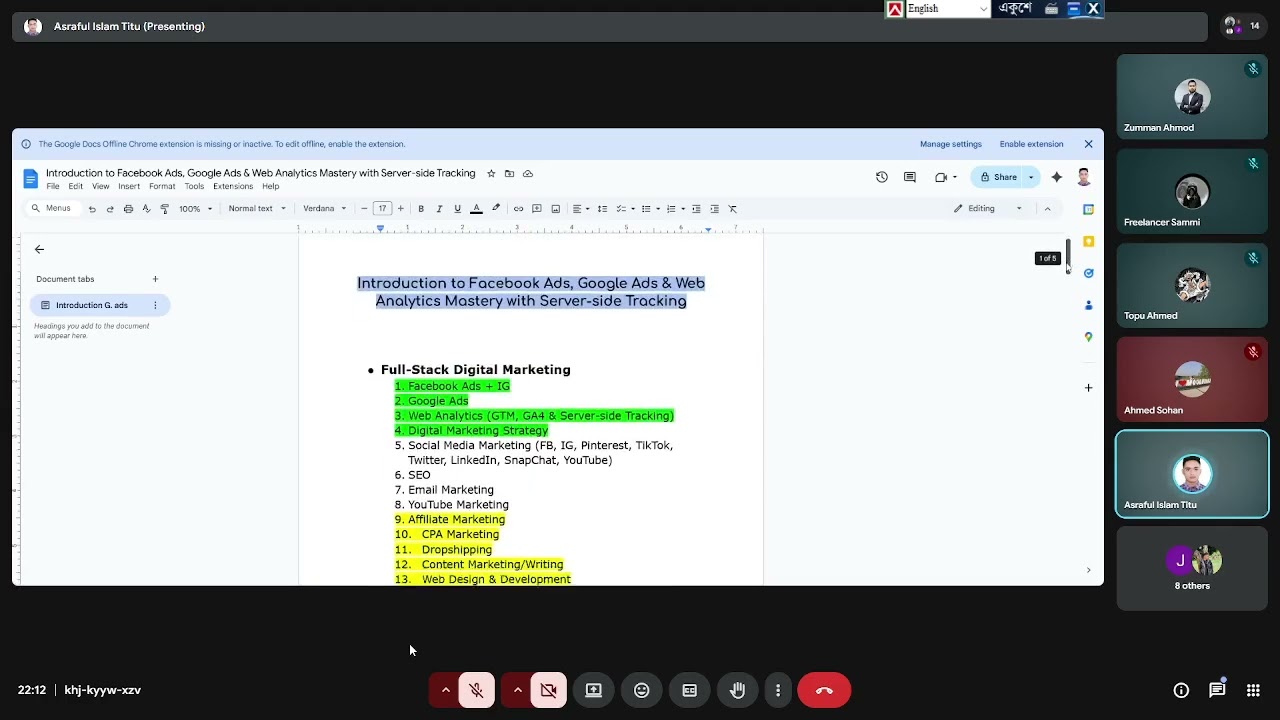Viewport: 1280px width, 720px height.
Task: Open Meet activities grid icon
Action: [1253, 690]
